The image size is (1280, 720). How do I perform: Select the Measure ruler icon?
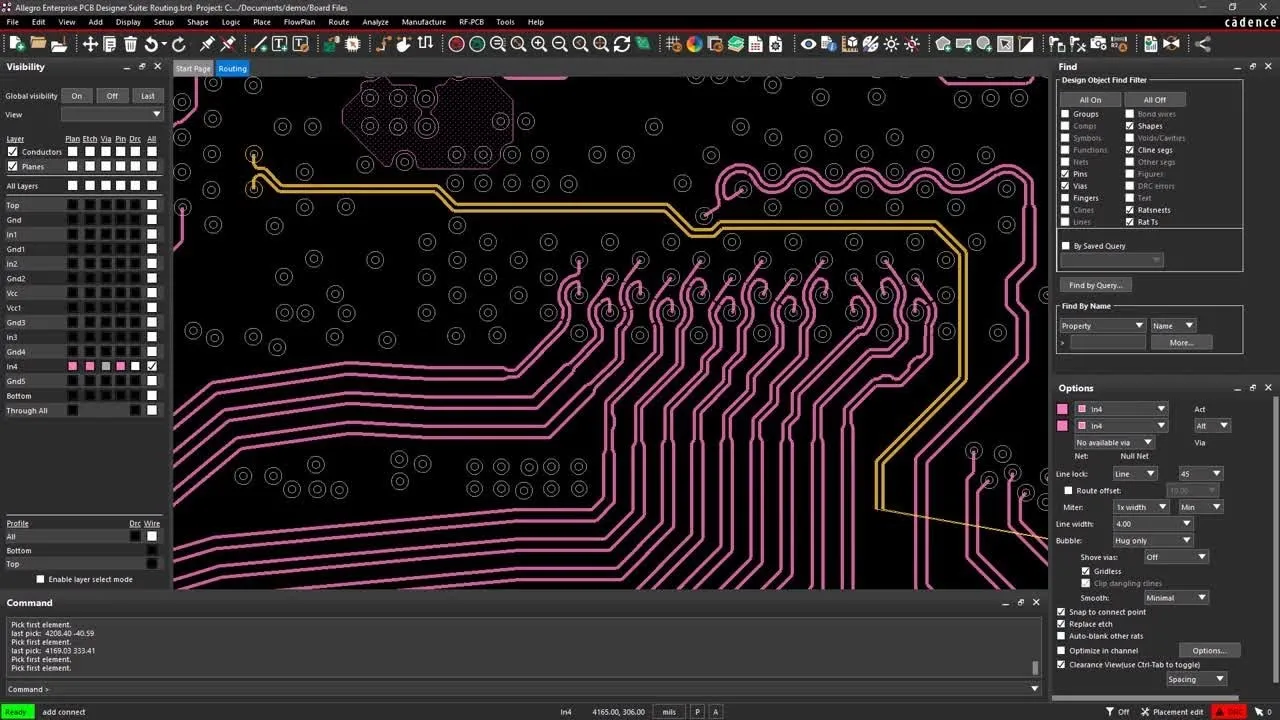849,44
